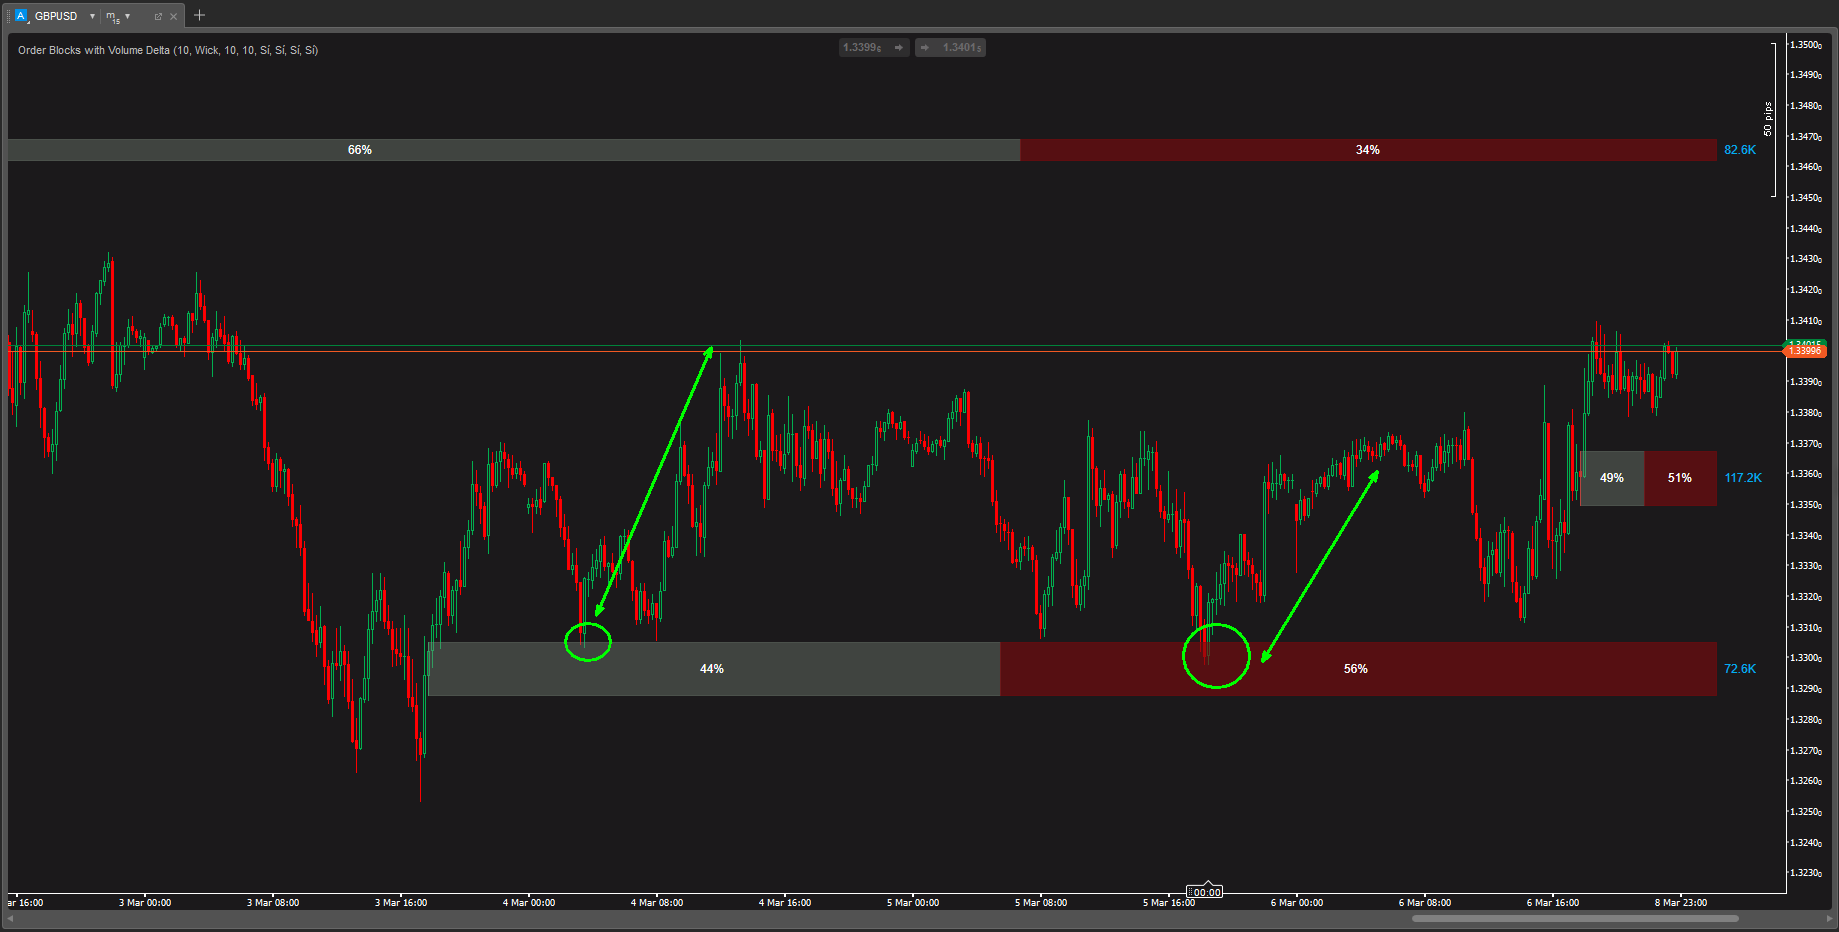Open the GBPUSD symbol dropdown
This screenshot has width=1839, height=932.
[92, 16]
